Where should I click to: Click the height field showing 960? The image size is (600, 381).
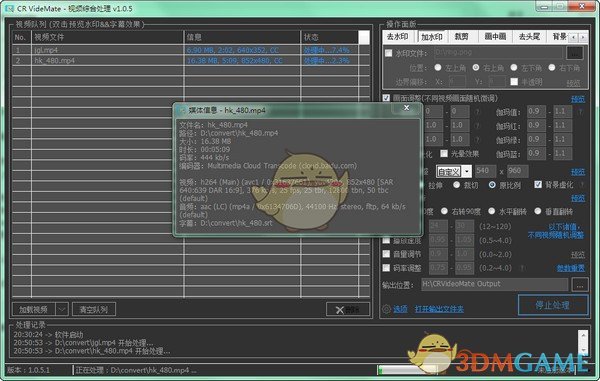click(517, 171)
